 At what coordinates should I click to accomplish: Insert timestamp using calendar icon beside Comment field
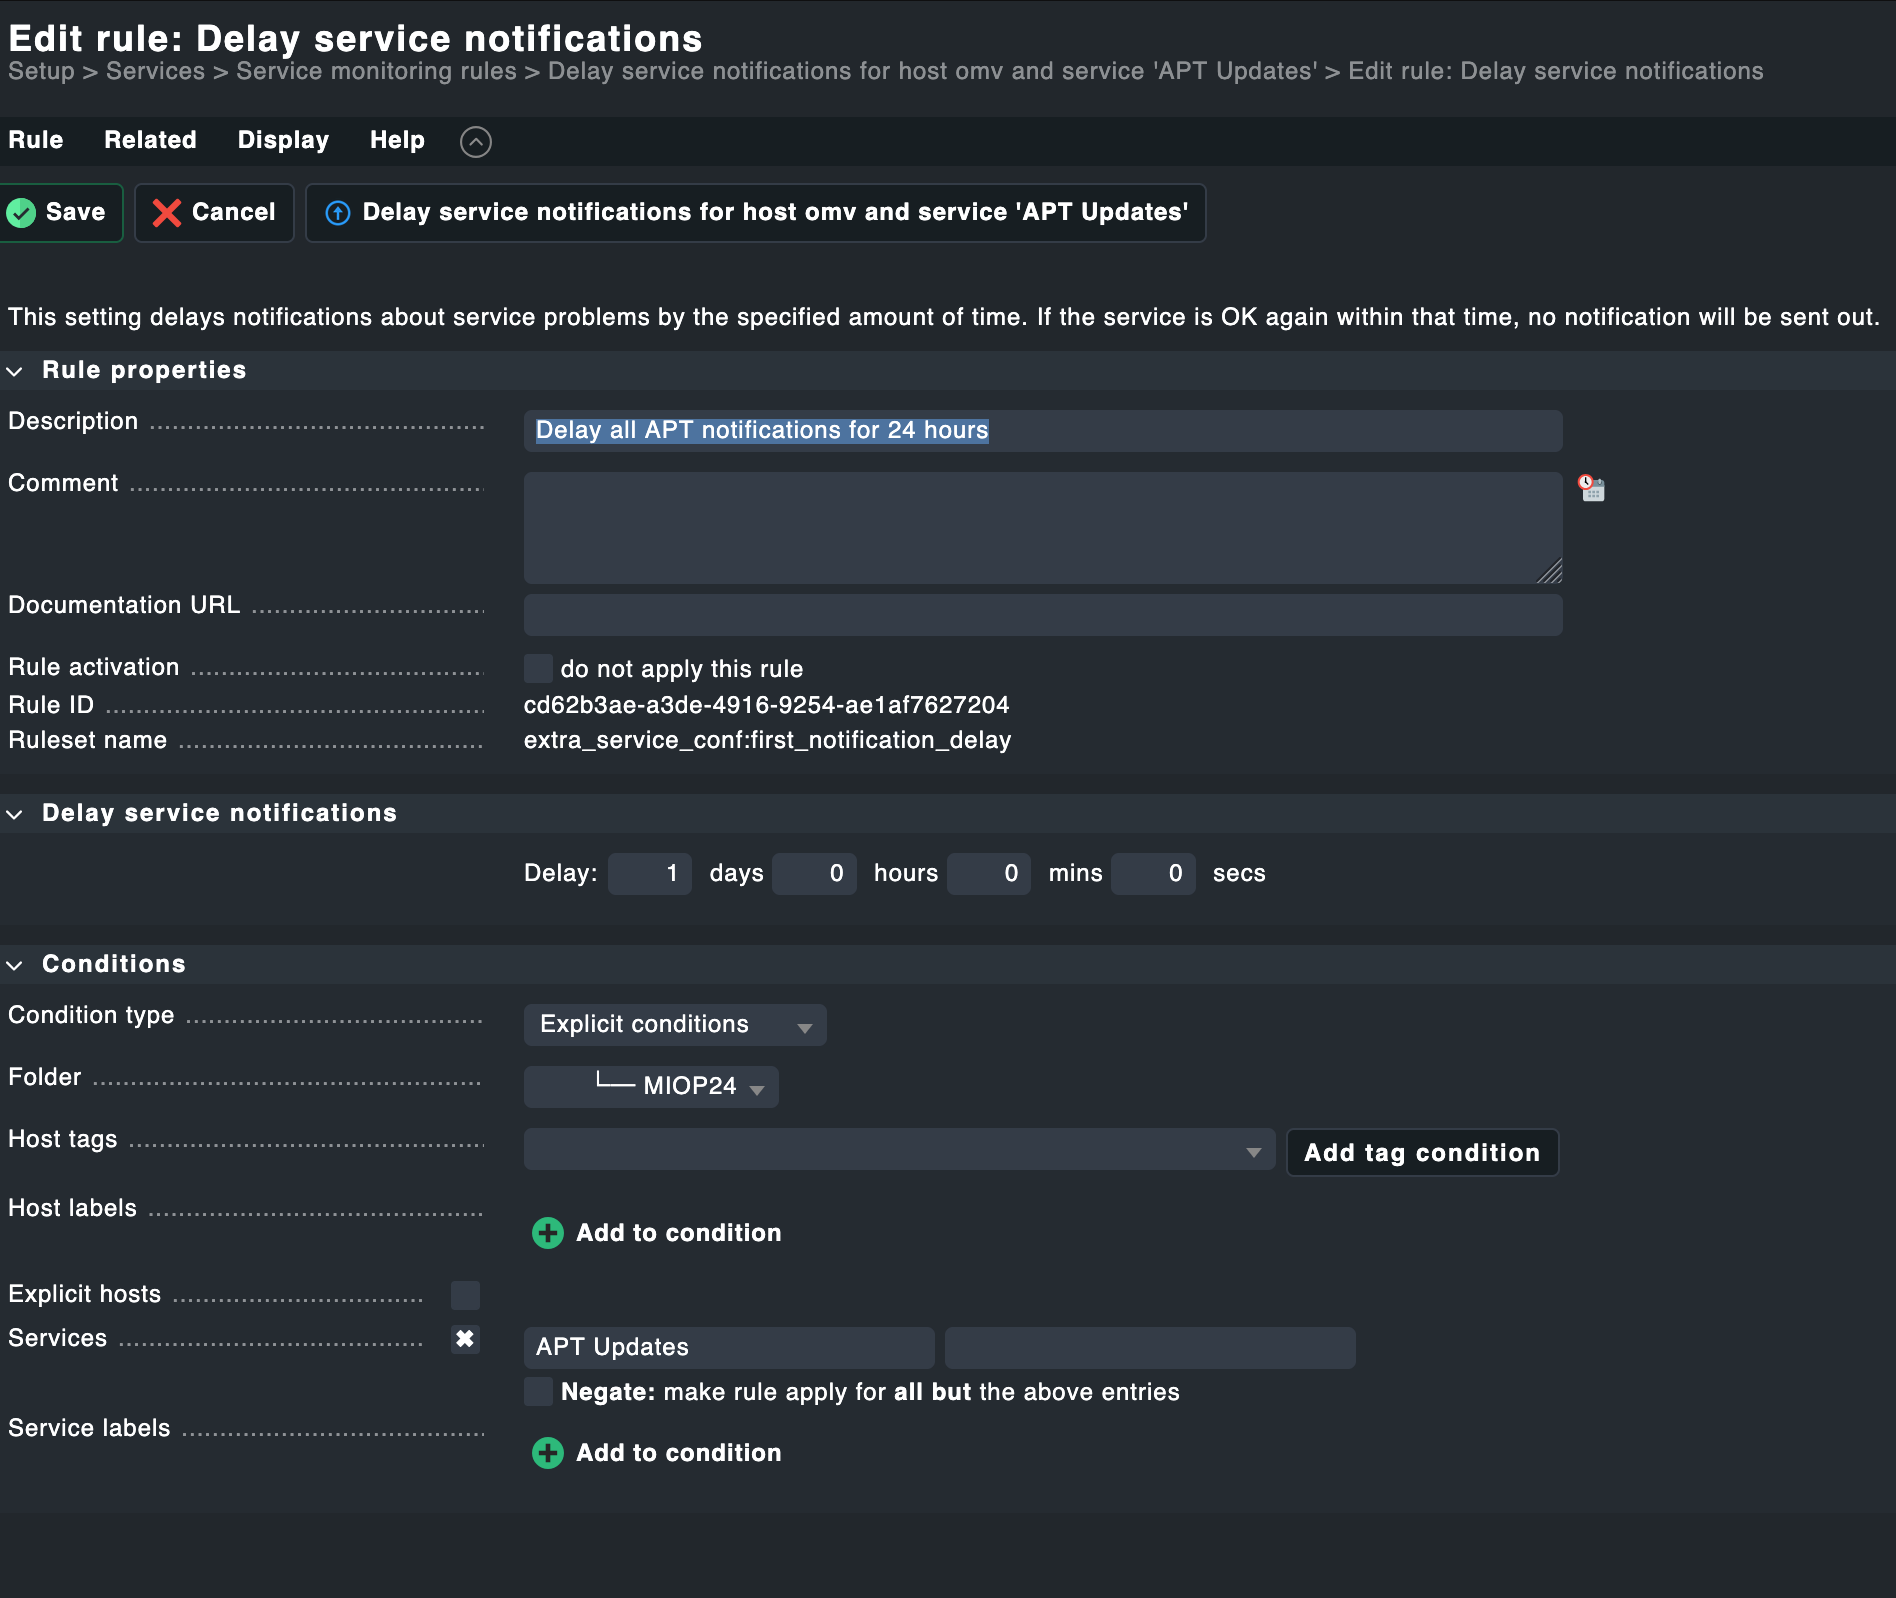(x=1591, y=489)
